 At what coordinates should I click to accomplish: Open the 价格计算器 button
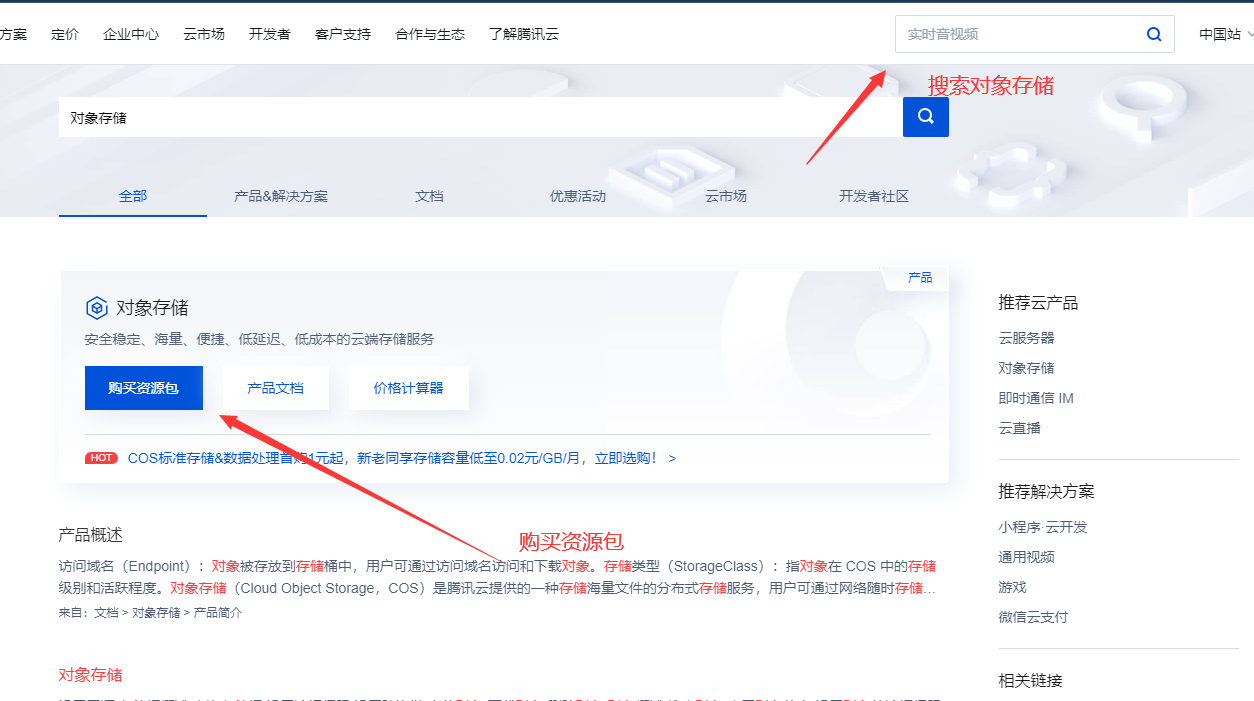click(408, 388)
